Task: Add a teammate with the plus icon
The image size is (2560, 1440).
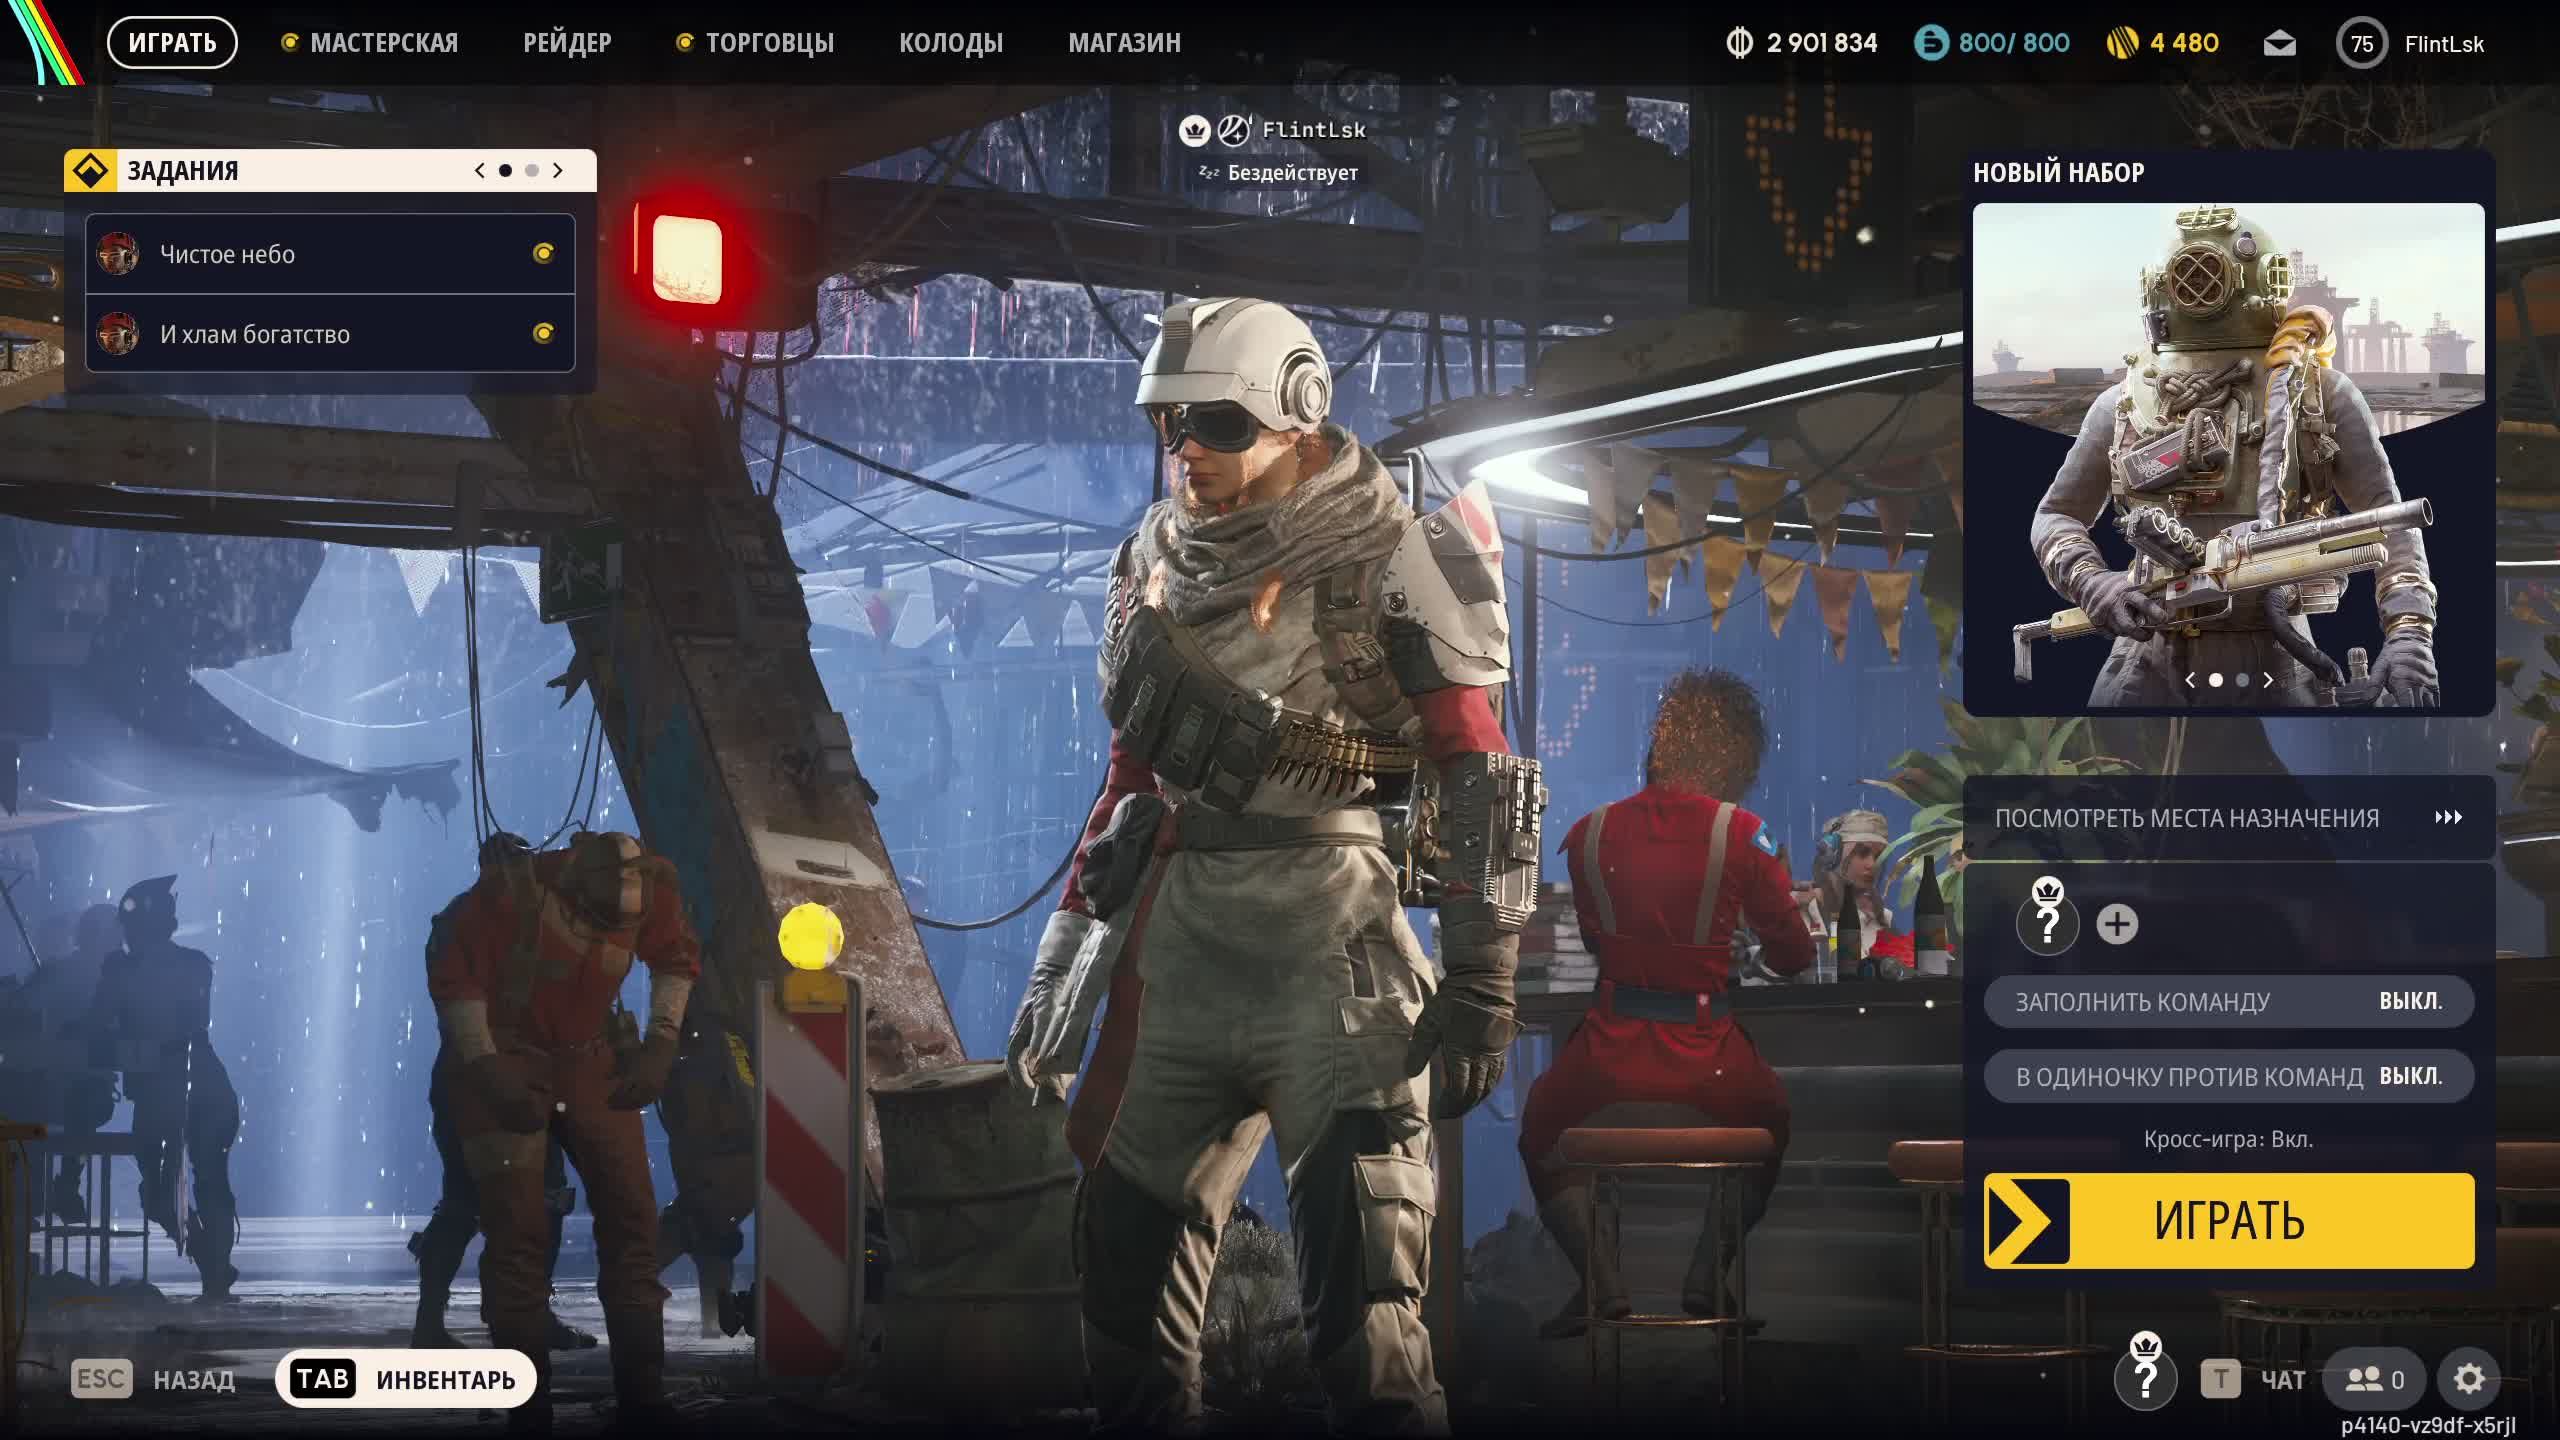Action: click(x=2117, y=924)
